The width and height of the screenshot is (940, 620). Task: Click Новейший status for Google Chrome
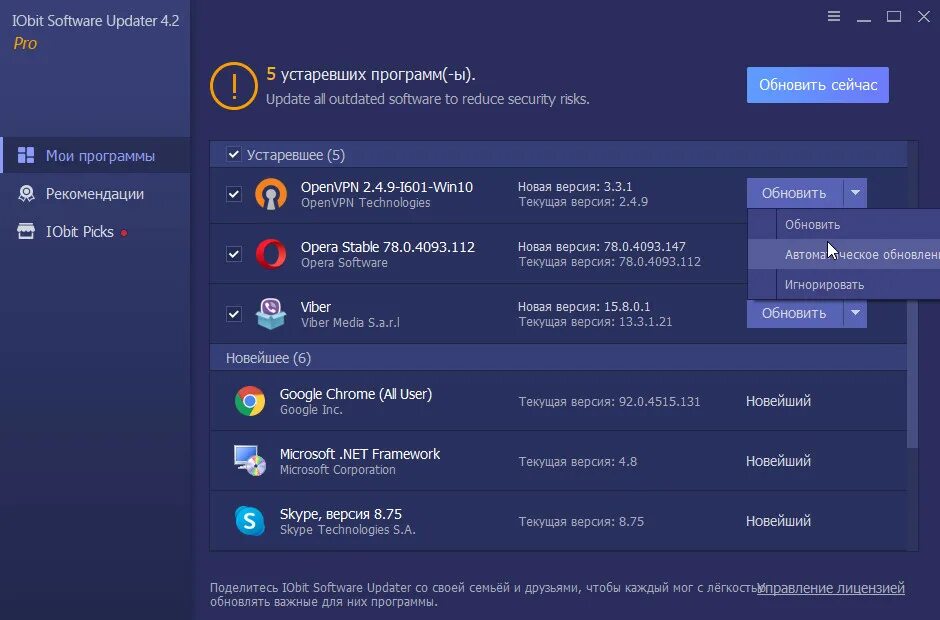778,401
